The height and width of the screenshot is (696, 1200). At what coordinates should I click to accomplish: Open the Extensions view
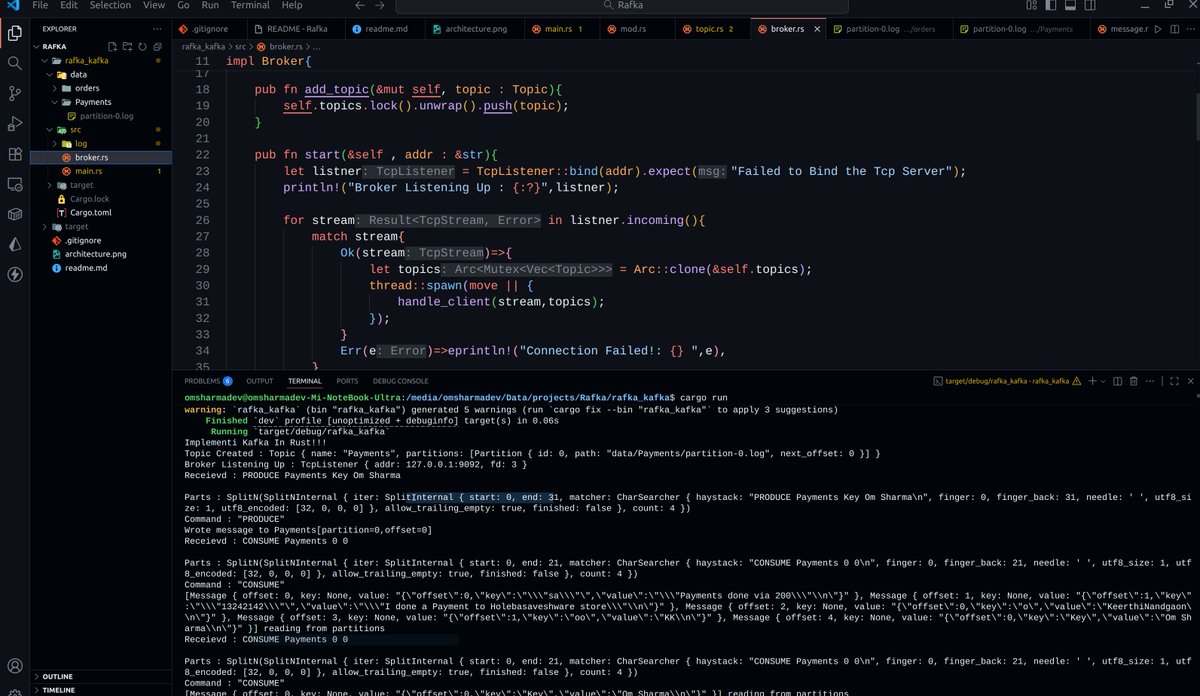pyautogui.click(x=15, y=154)
